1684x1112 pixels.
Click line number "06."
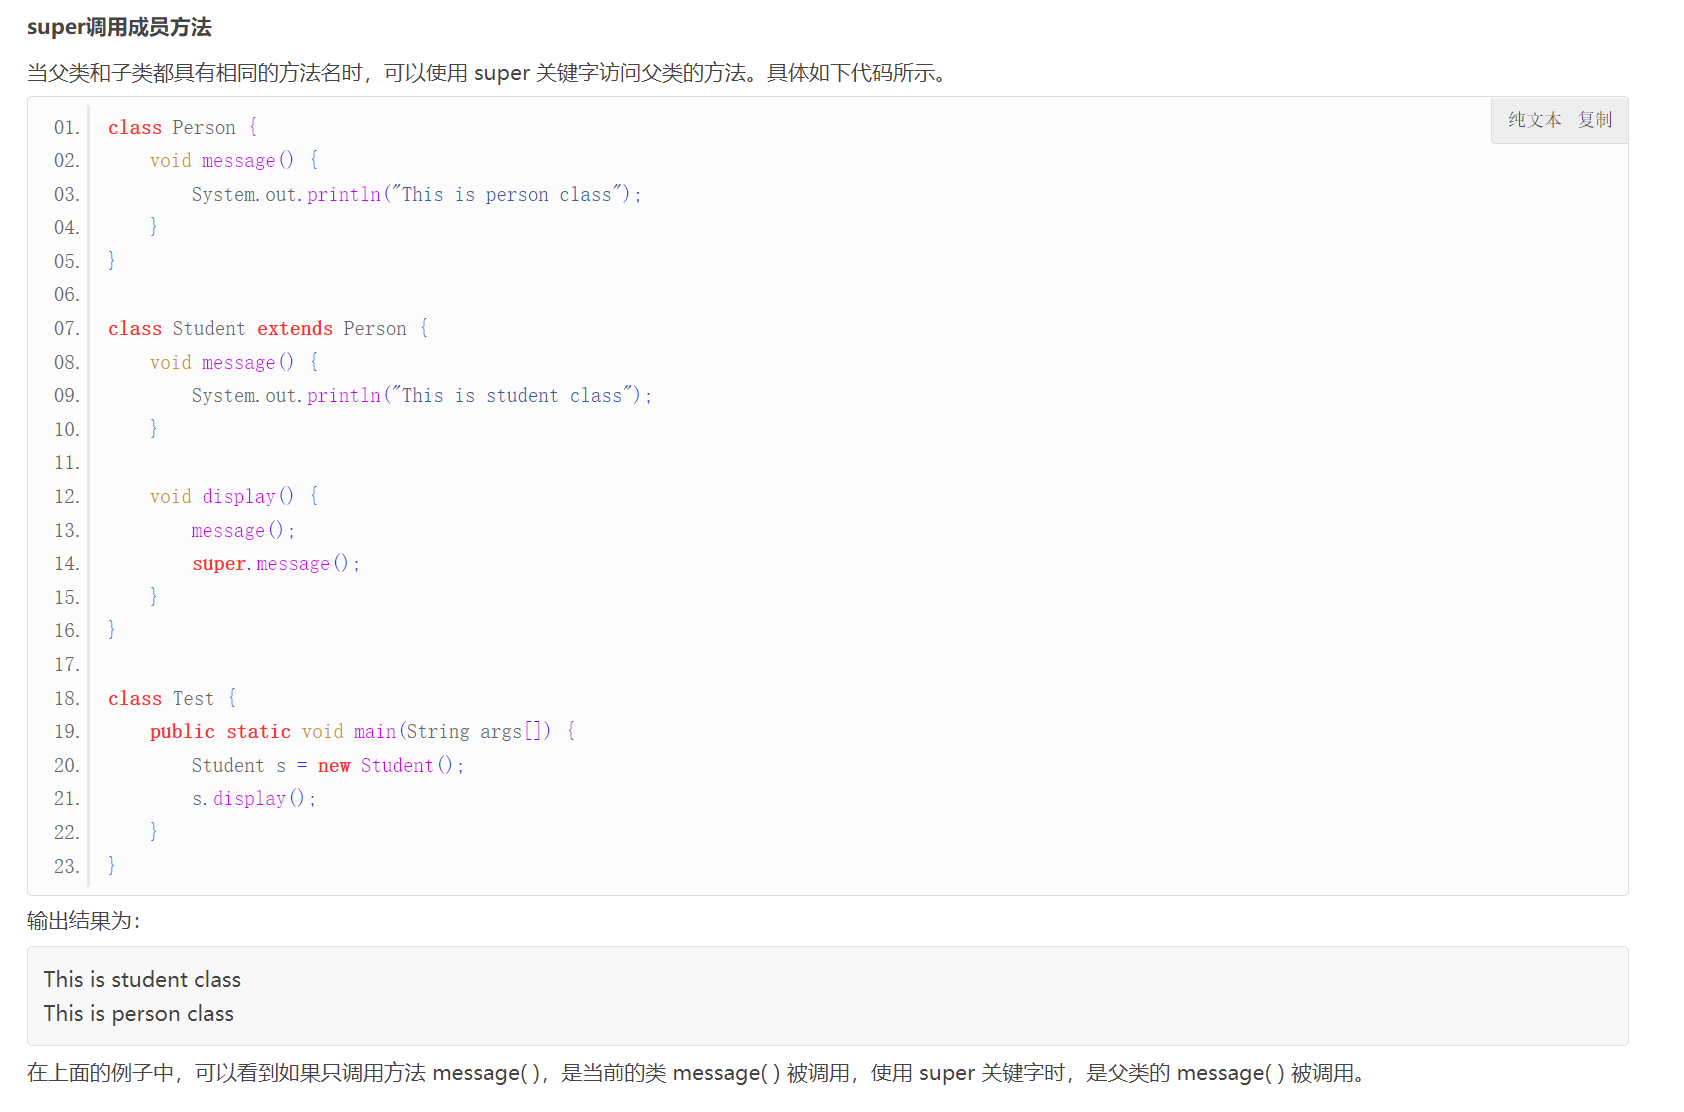(x=67, y=294)
